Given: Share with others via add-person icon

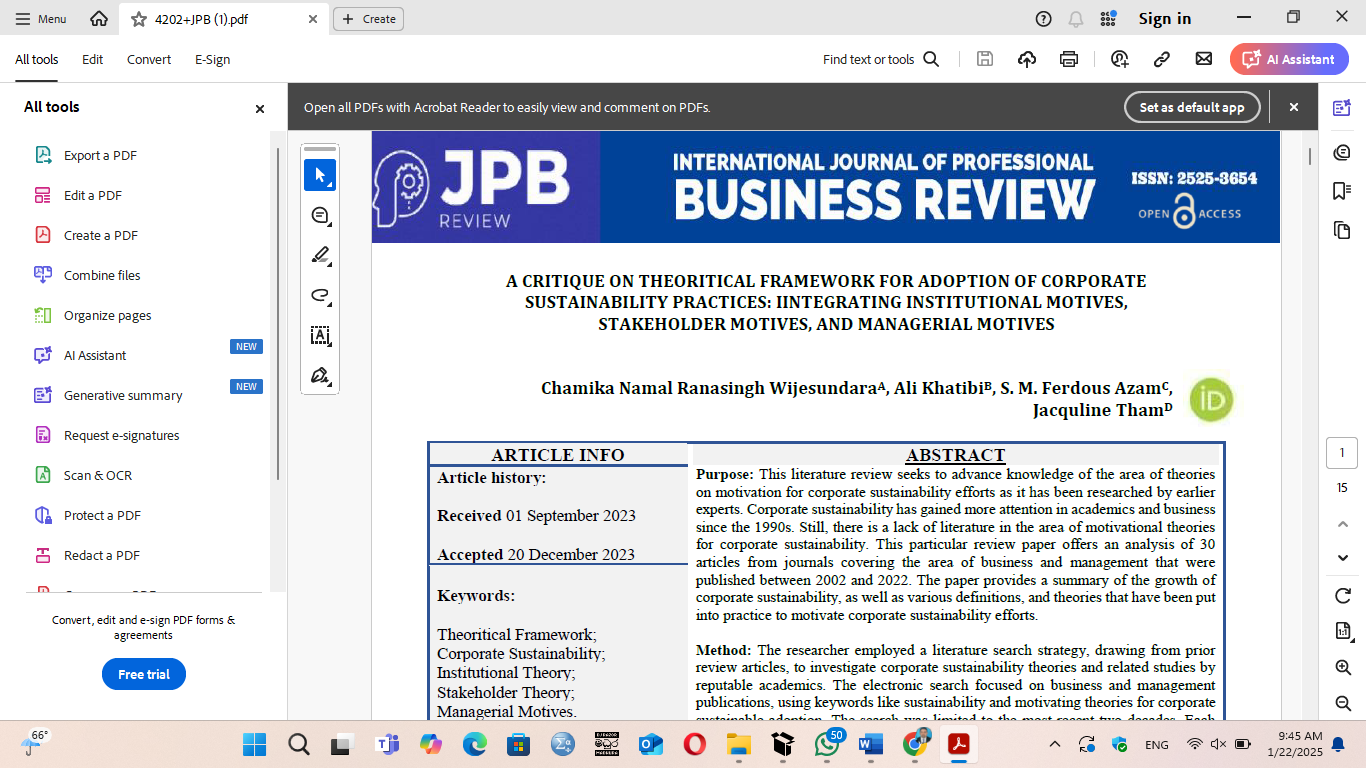Looking at the screenshot, I should (1119, 59).
